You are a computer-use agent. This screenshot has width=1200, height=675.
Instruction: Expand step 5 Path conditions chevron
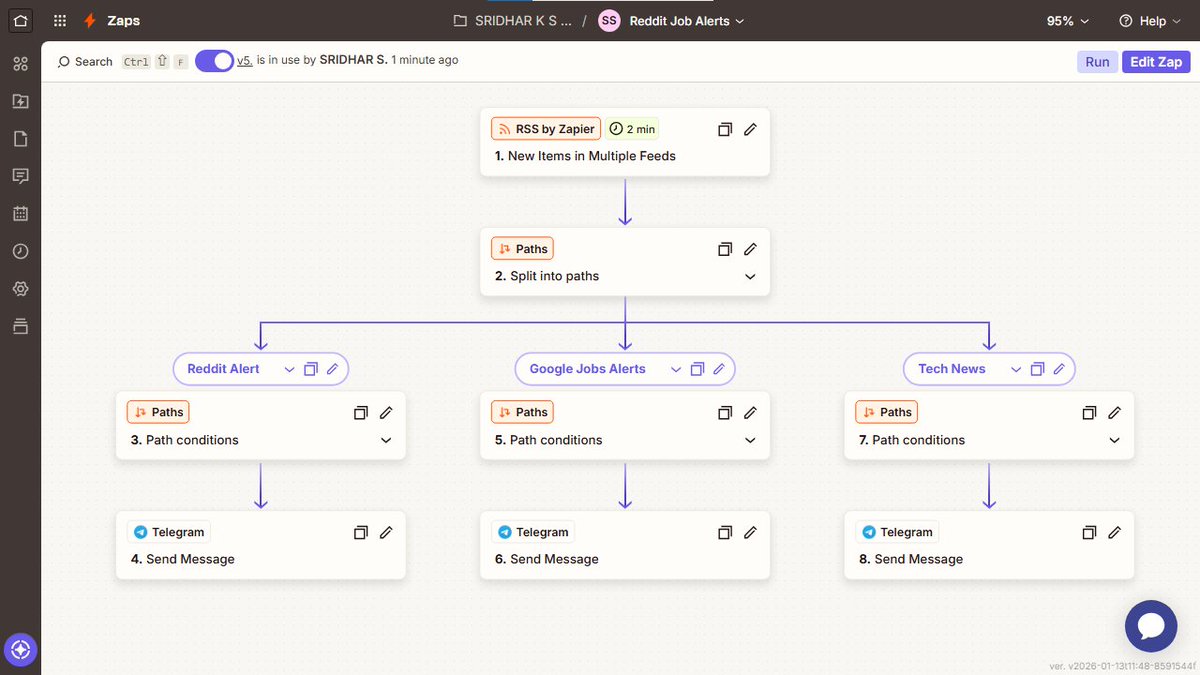[750, 441]
